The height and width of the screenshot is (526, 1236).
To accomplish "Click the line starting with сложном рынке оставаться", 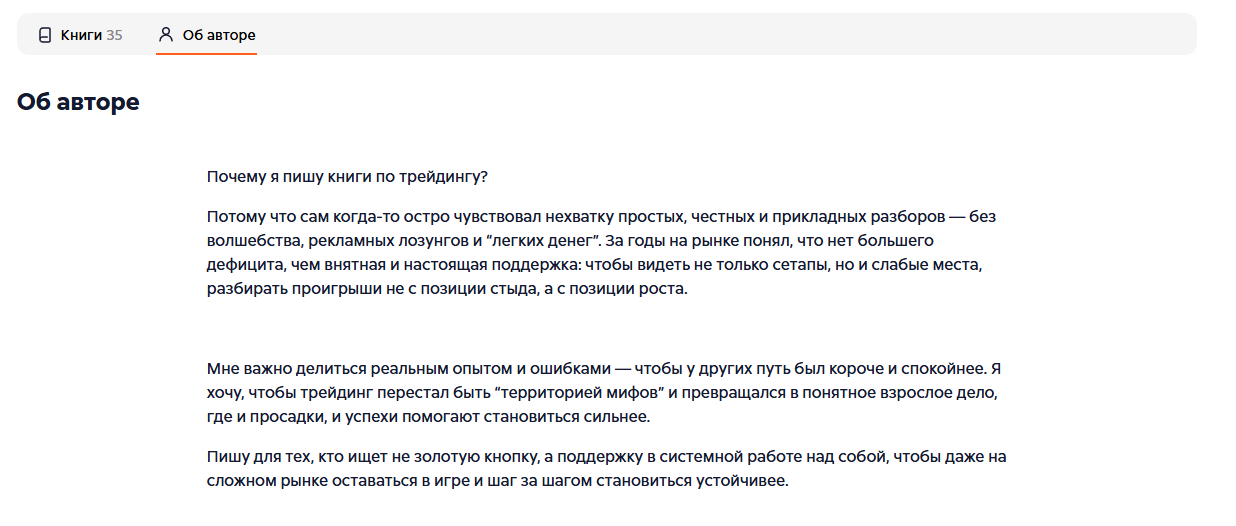I will point(497,480).
